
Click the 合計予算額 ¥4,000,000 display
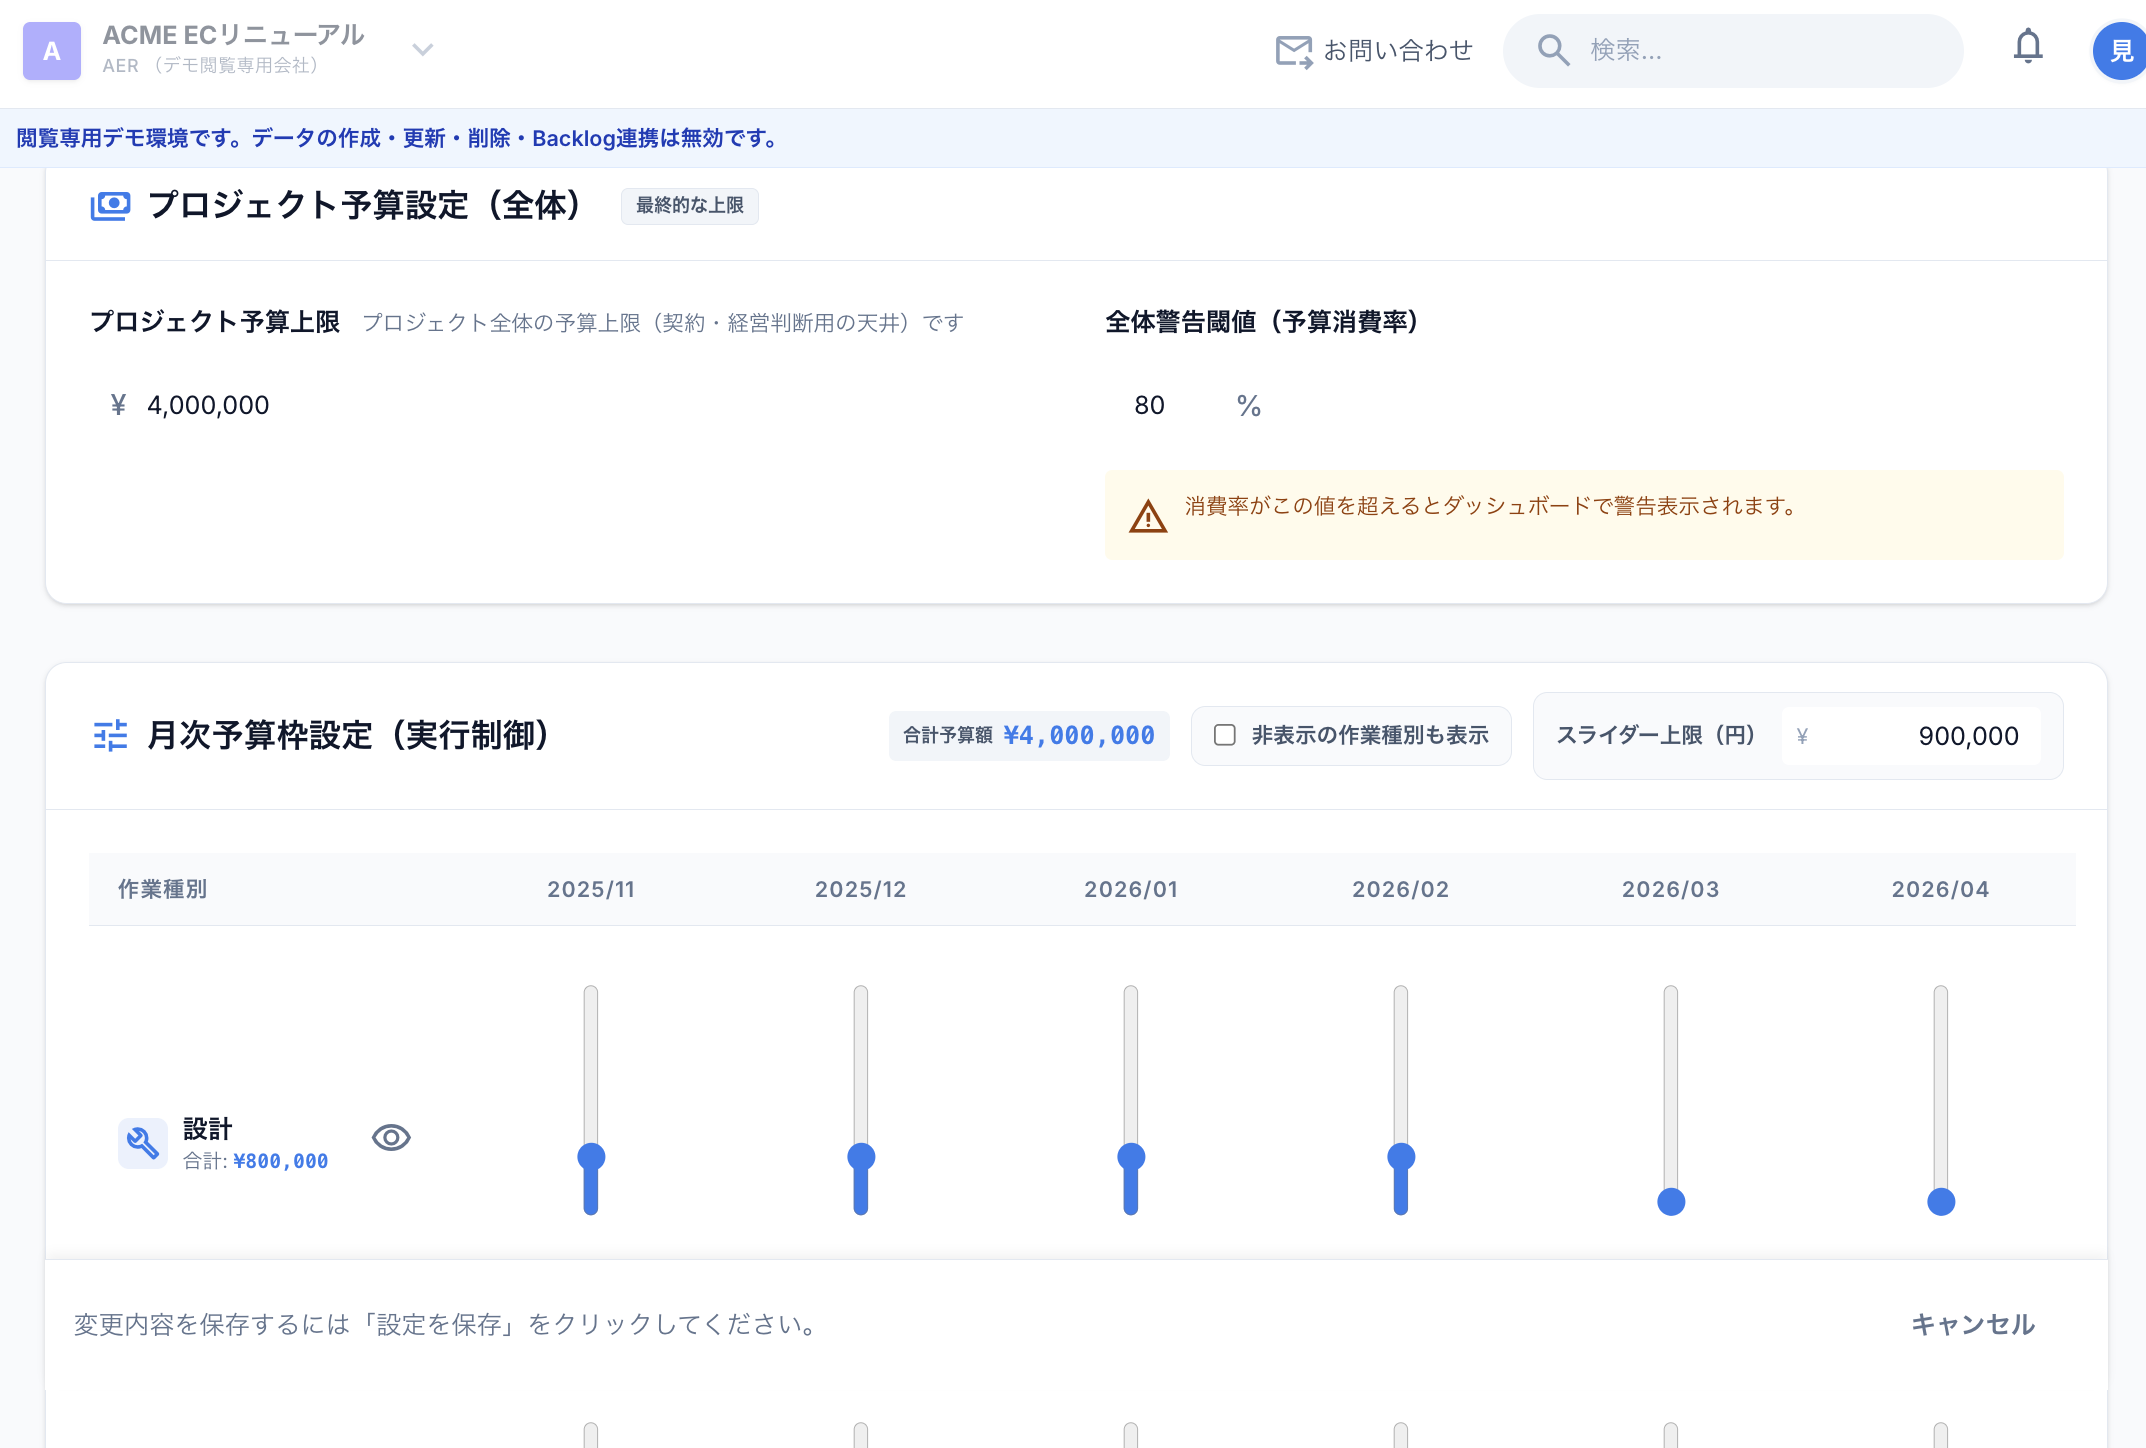[1028, 735]
